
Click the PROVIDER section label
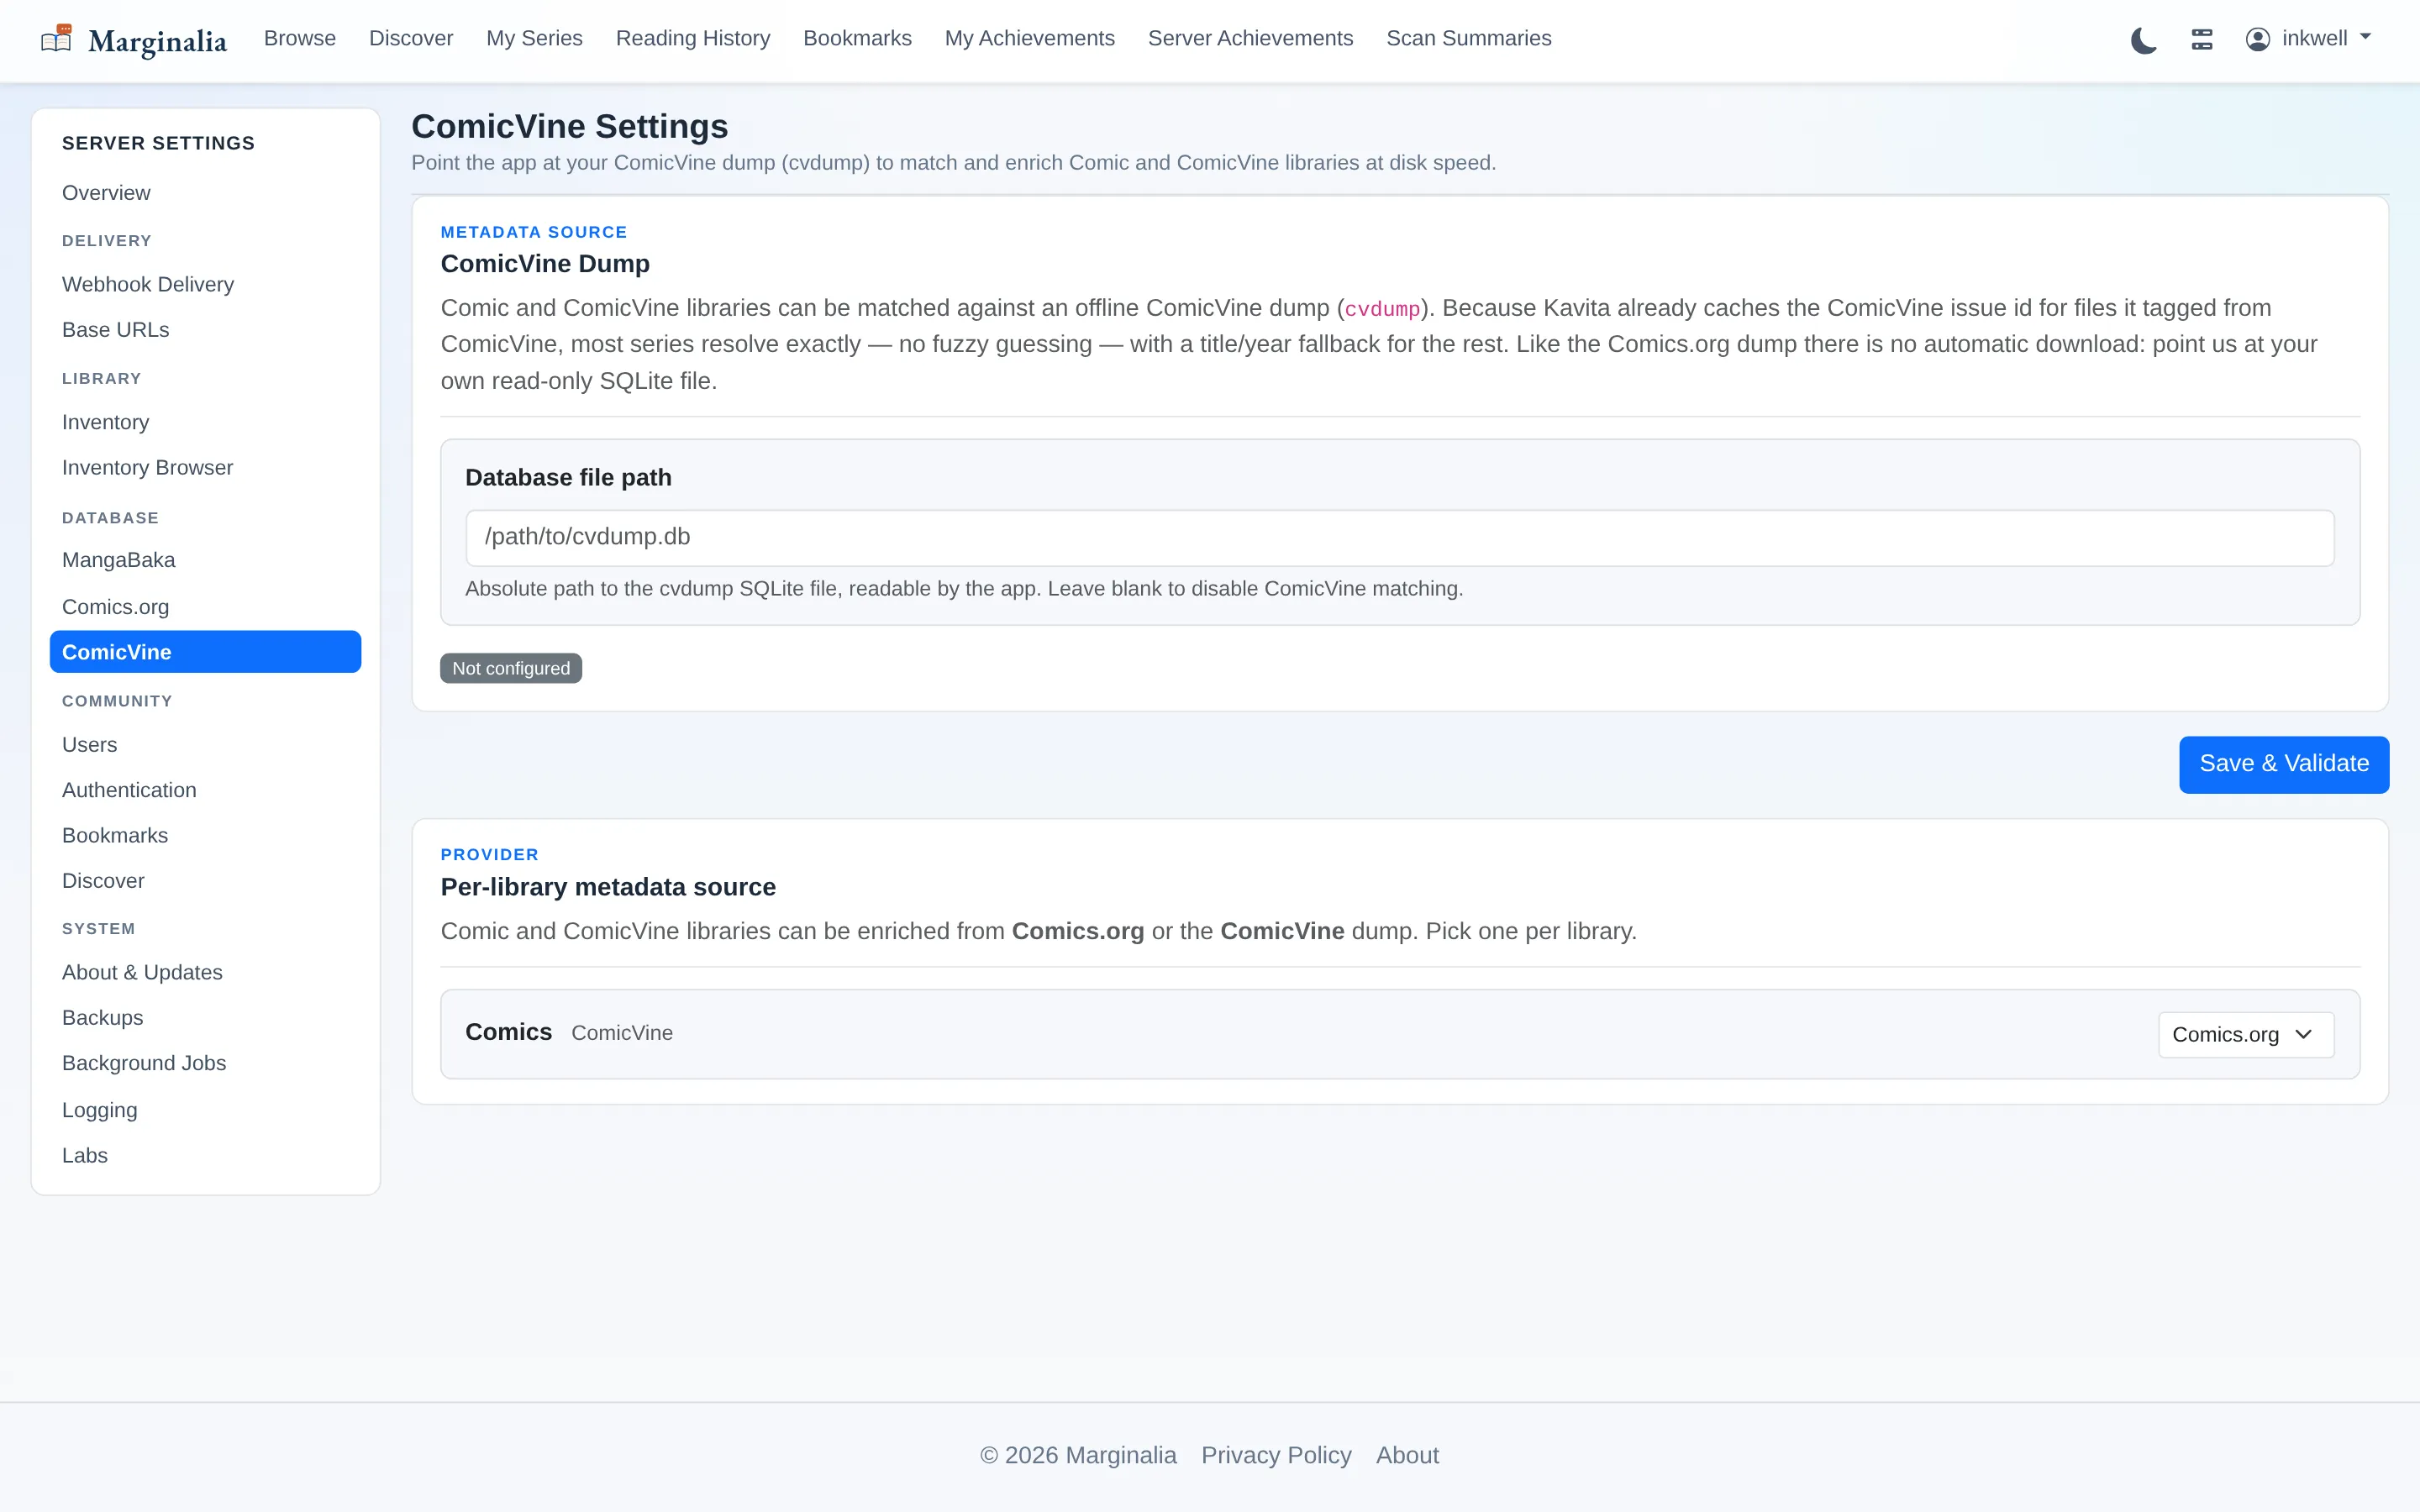[489, 855]
